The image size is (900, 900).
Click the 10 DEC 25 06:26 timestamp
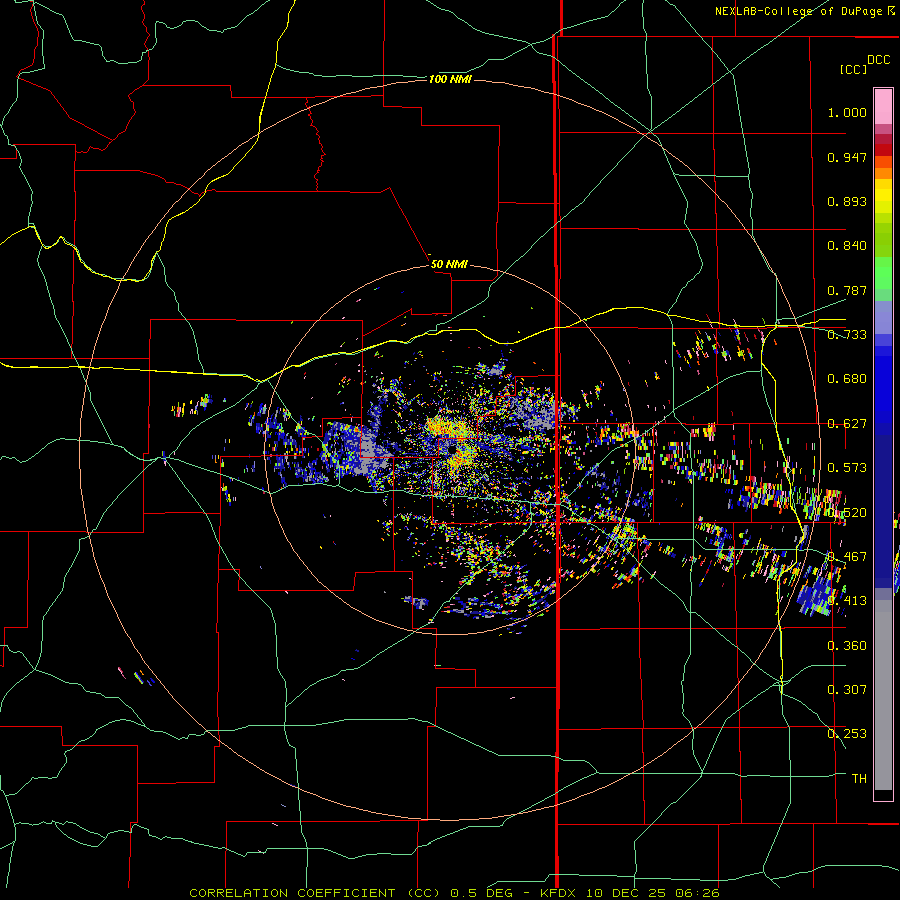(654, 893)
